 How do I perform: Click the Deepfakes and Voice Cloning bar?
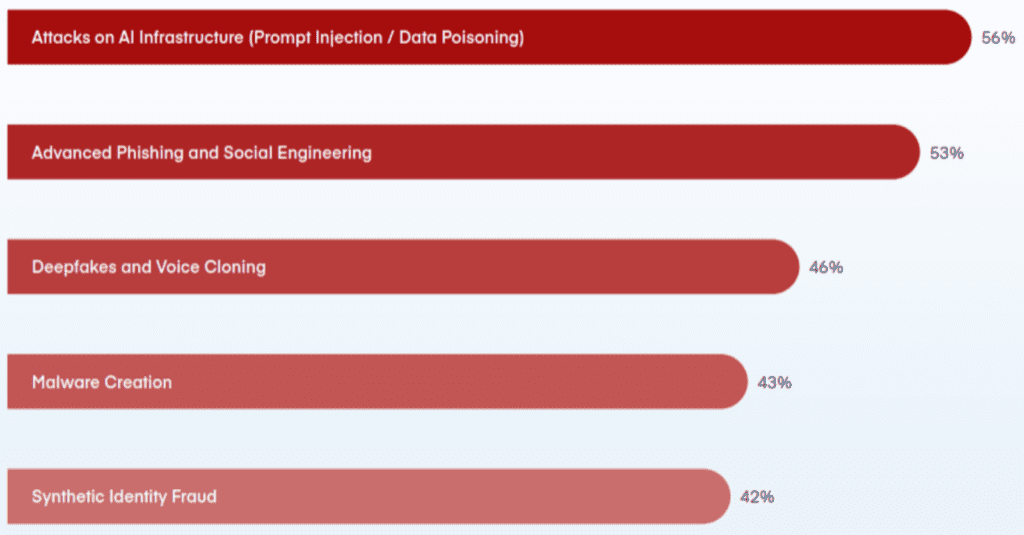tap(403, 267)
